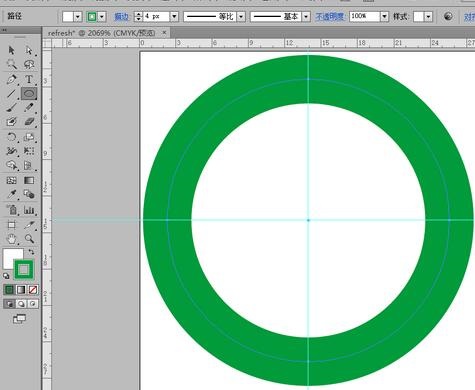Select the Pen tool

tap(11, 79)
